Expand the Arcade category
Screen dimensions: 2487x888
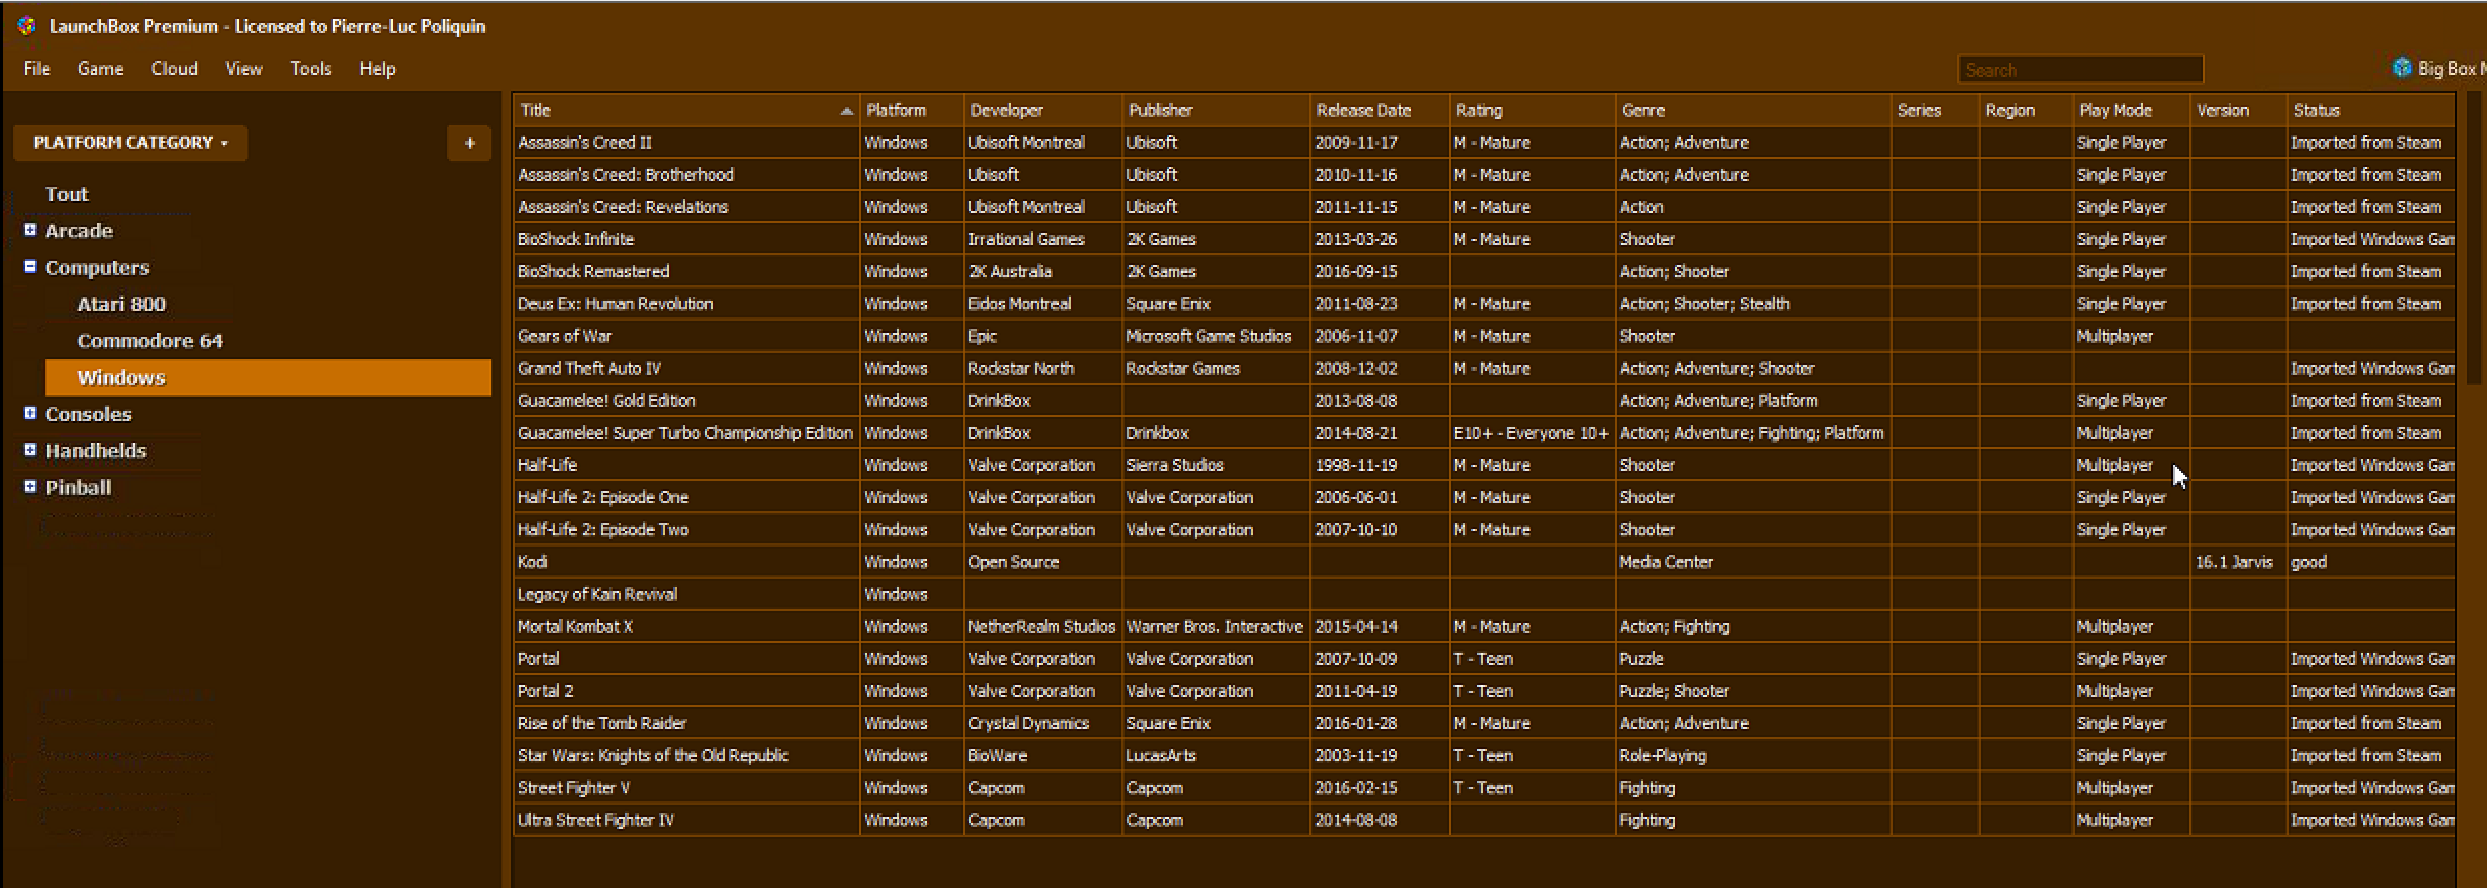(30, 230)
